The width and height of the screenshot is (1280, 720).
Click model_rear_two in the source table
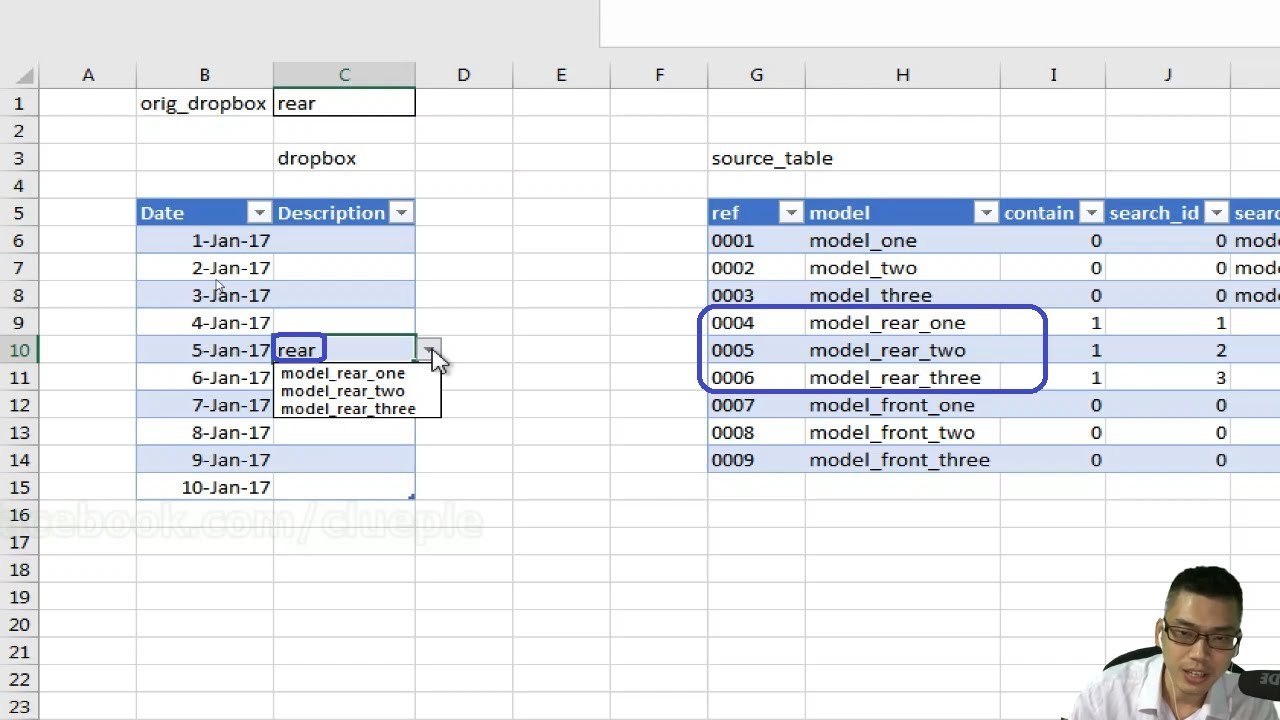[902, 350]
